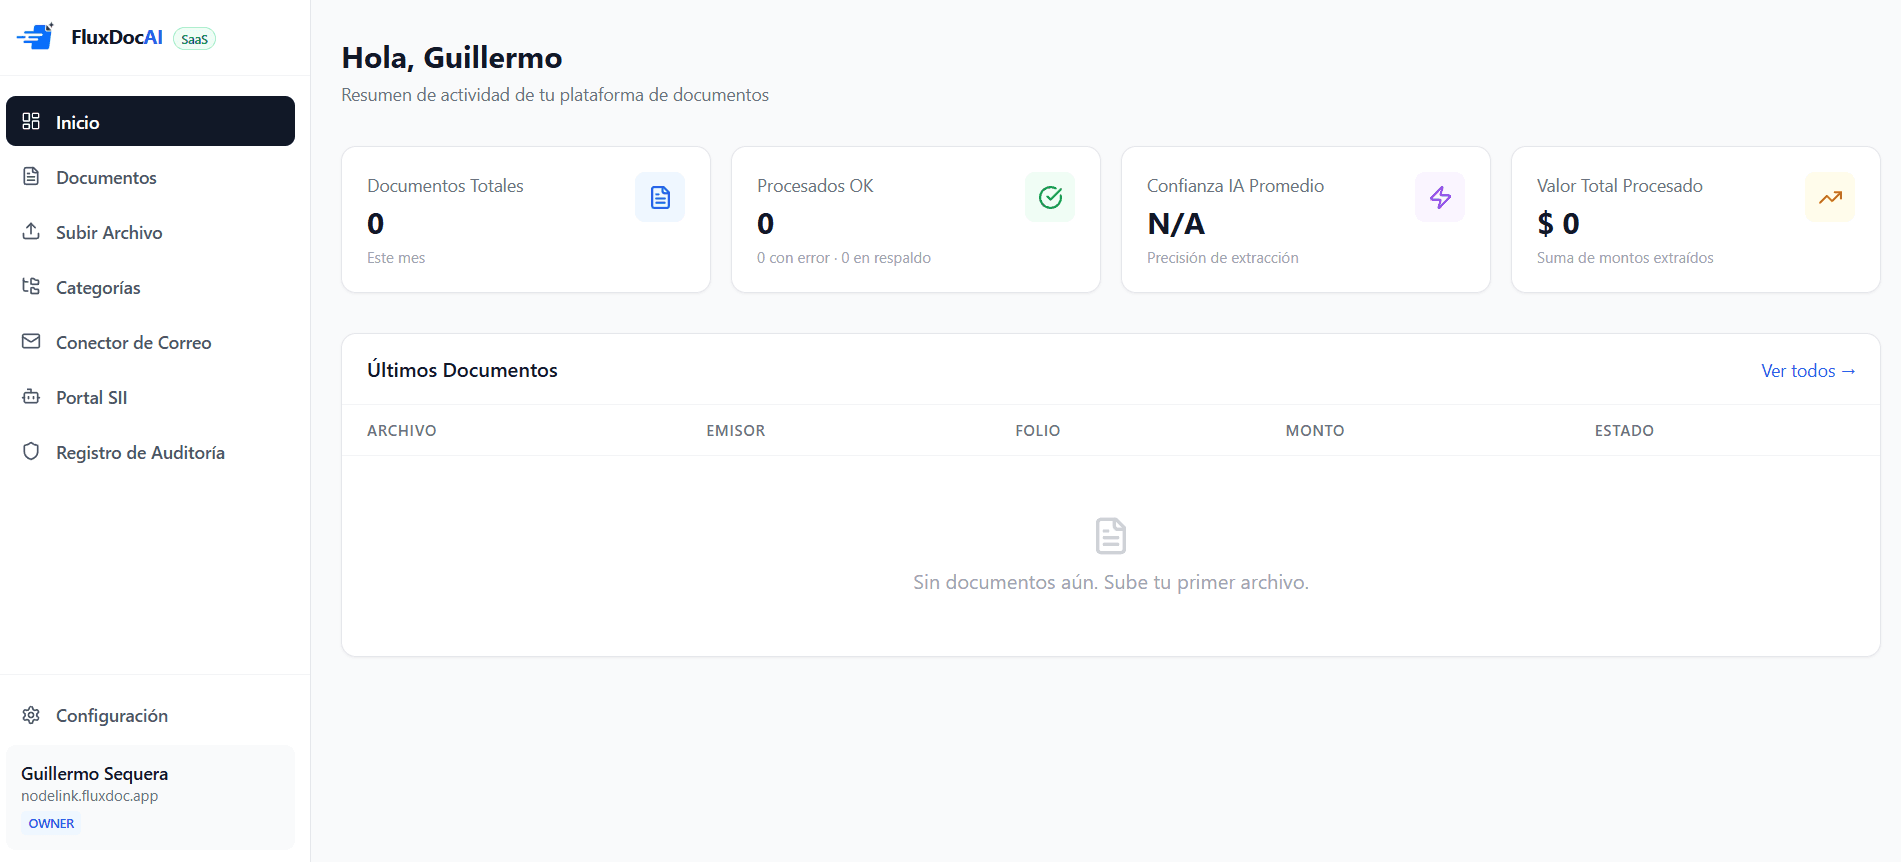Click the Documentos Totales label
This screenshot has width=1901, height=862.
(x=445, y=186)
